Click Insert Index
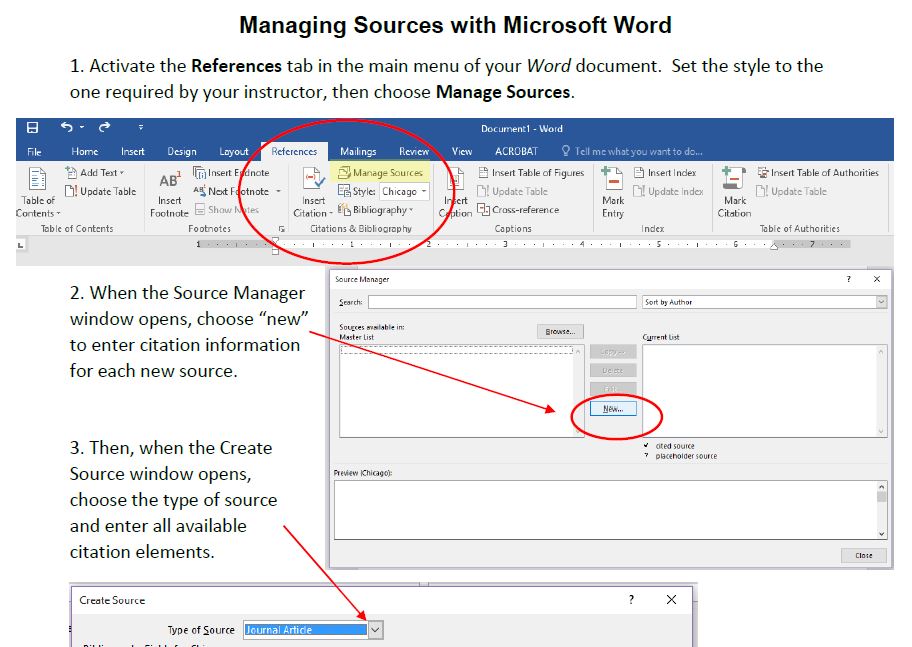The height and width of the screenshot is (647, 912). (665, 173)
